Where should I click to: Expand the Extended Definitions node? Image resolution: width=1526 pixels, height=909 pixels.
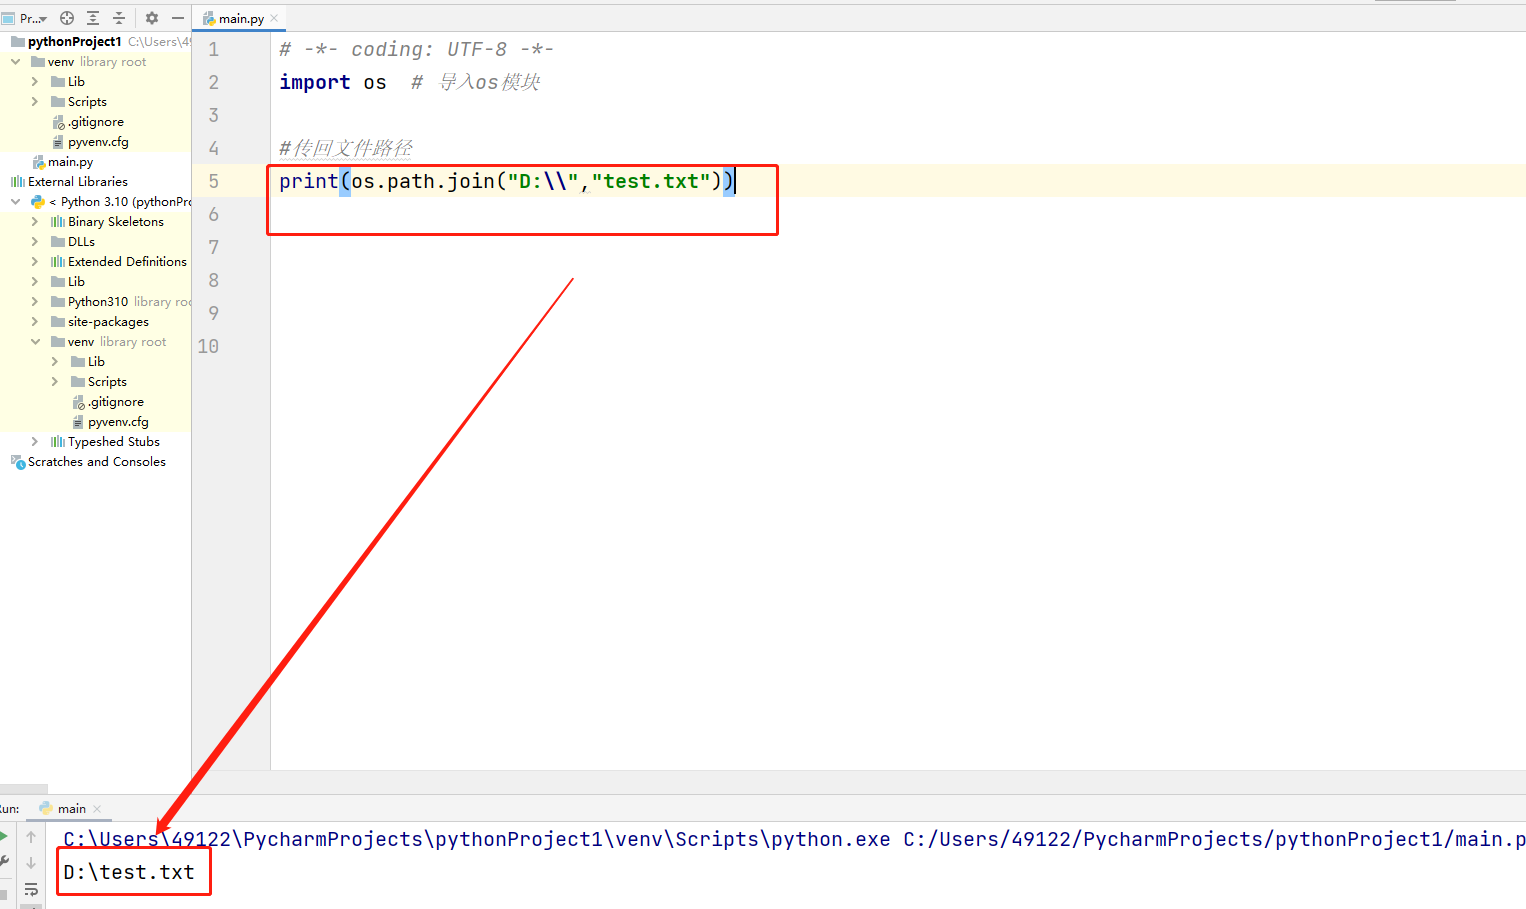[35, 261]
